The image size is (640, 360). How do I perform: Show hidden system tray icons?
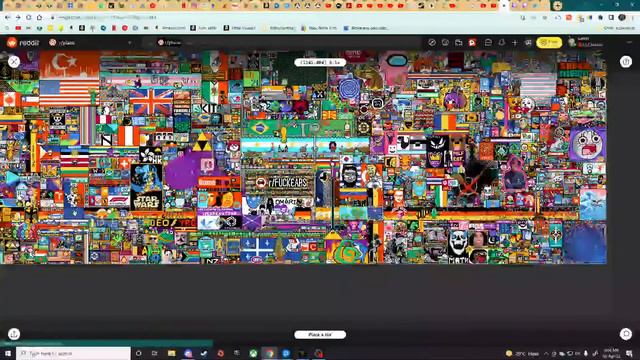tap(546, 353)
